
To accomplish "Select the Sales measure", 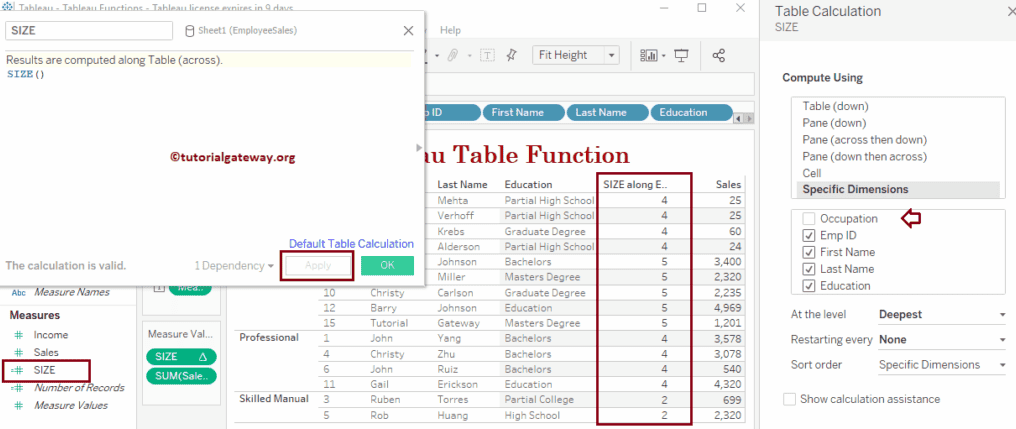I will point(46,353).
